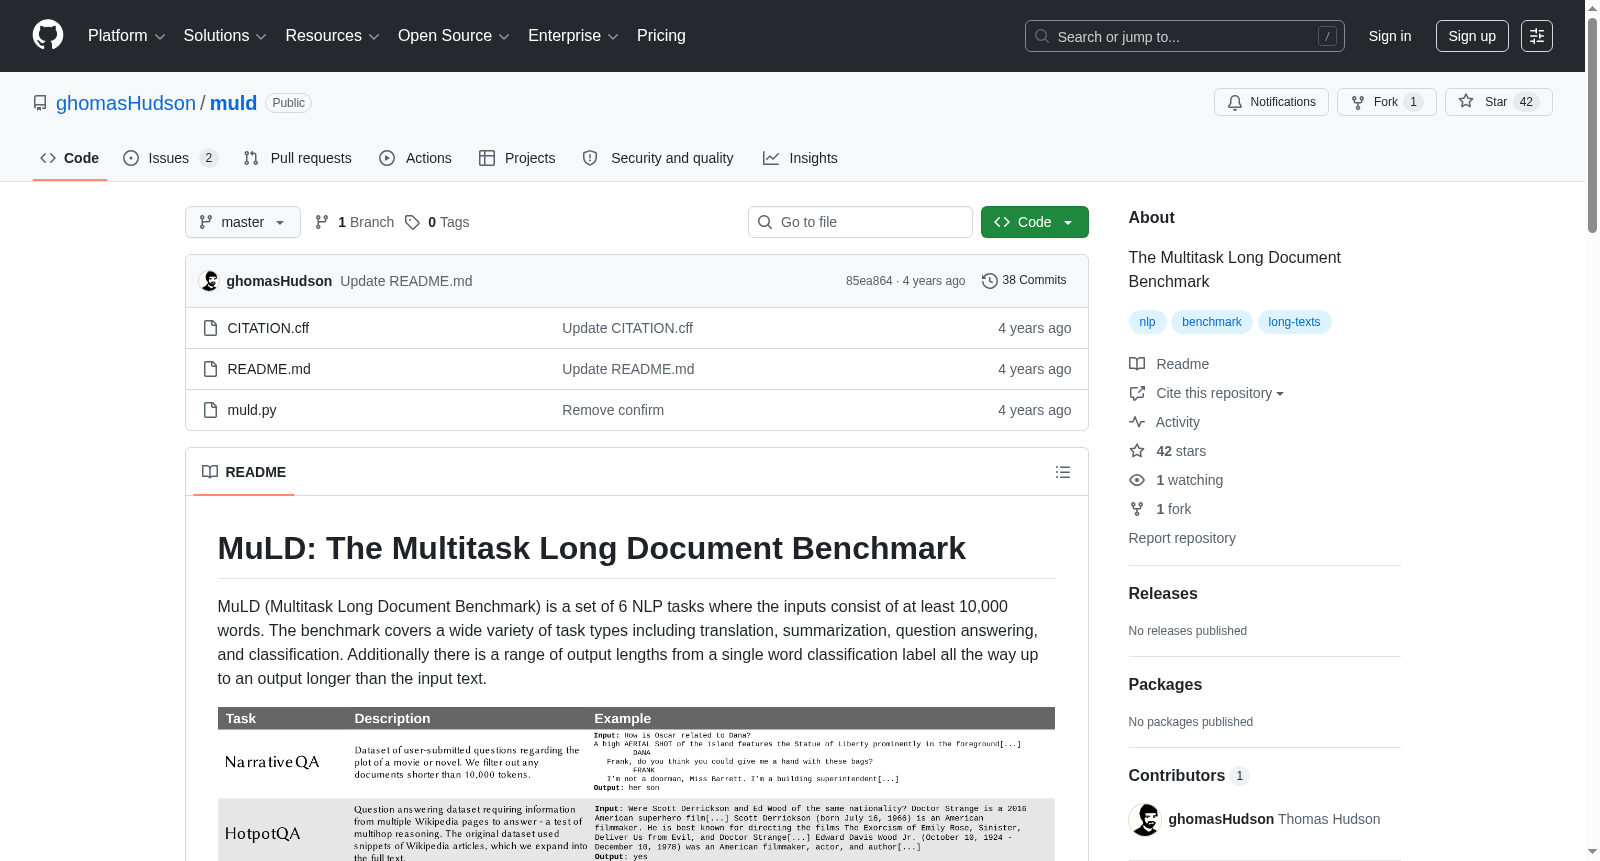Click the Readme book icon in About

[1137, 364]
